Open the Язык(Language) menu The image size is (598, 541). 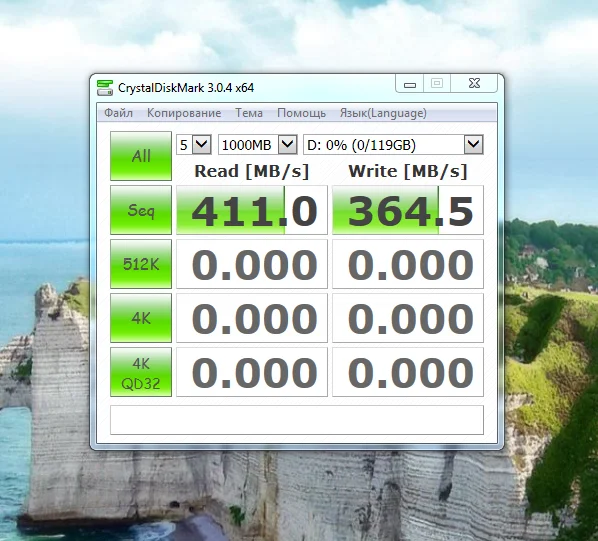tap(383, 113)
